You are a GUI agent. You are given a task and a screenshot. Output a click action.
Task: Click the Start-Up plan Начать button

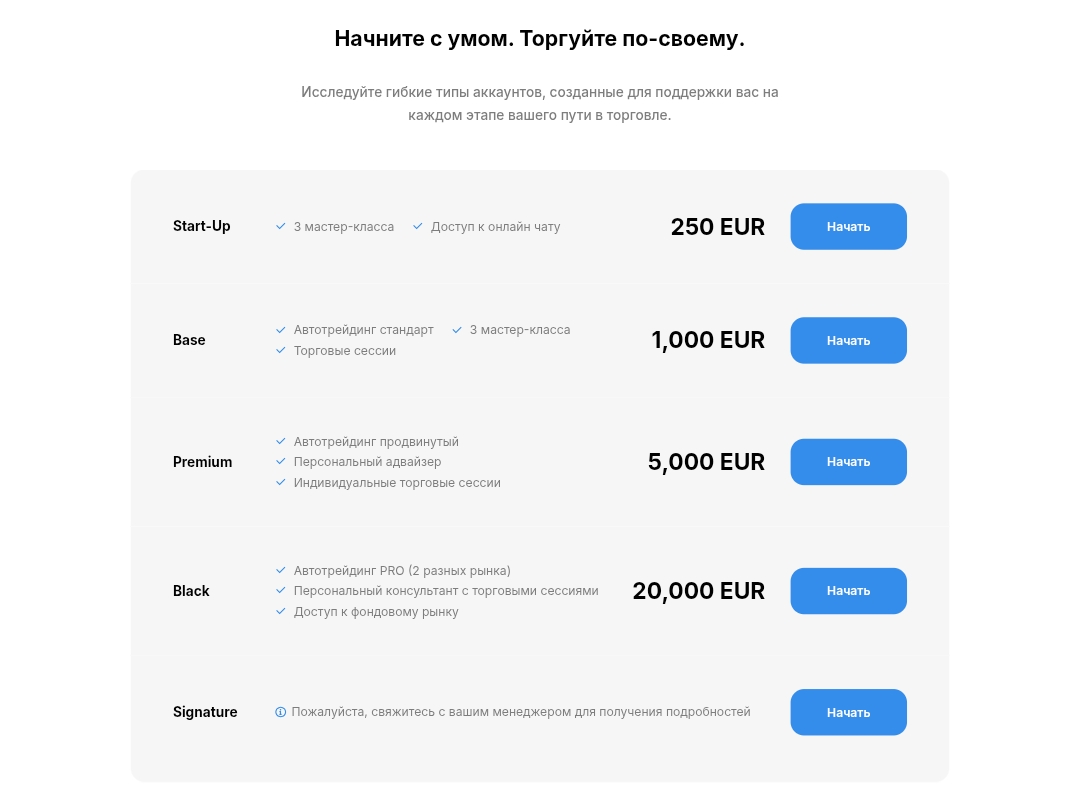848,227
